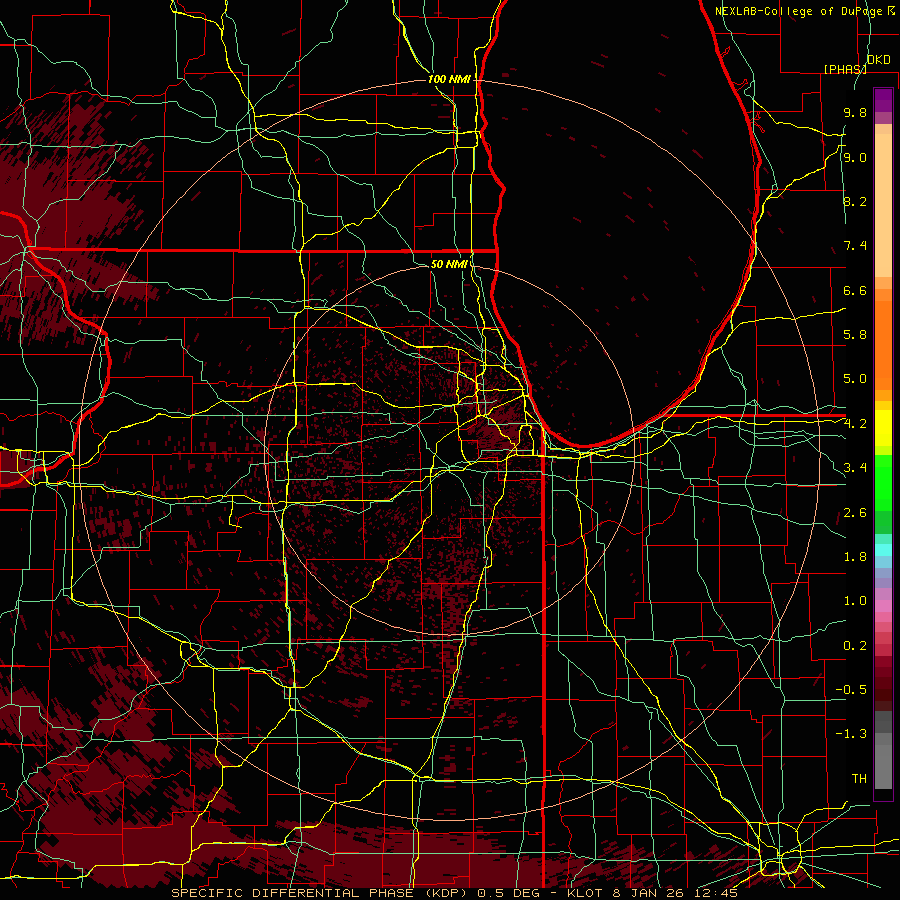Click the 2.6 value on color scale
This screenshot has width=900, height=900.
pyautogui.click(x=855, y=513)
